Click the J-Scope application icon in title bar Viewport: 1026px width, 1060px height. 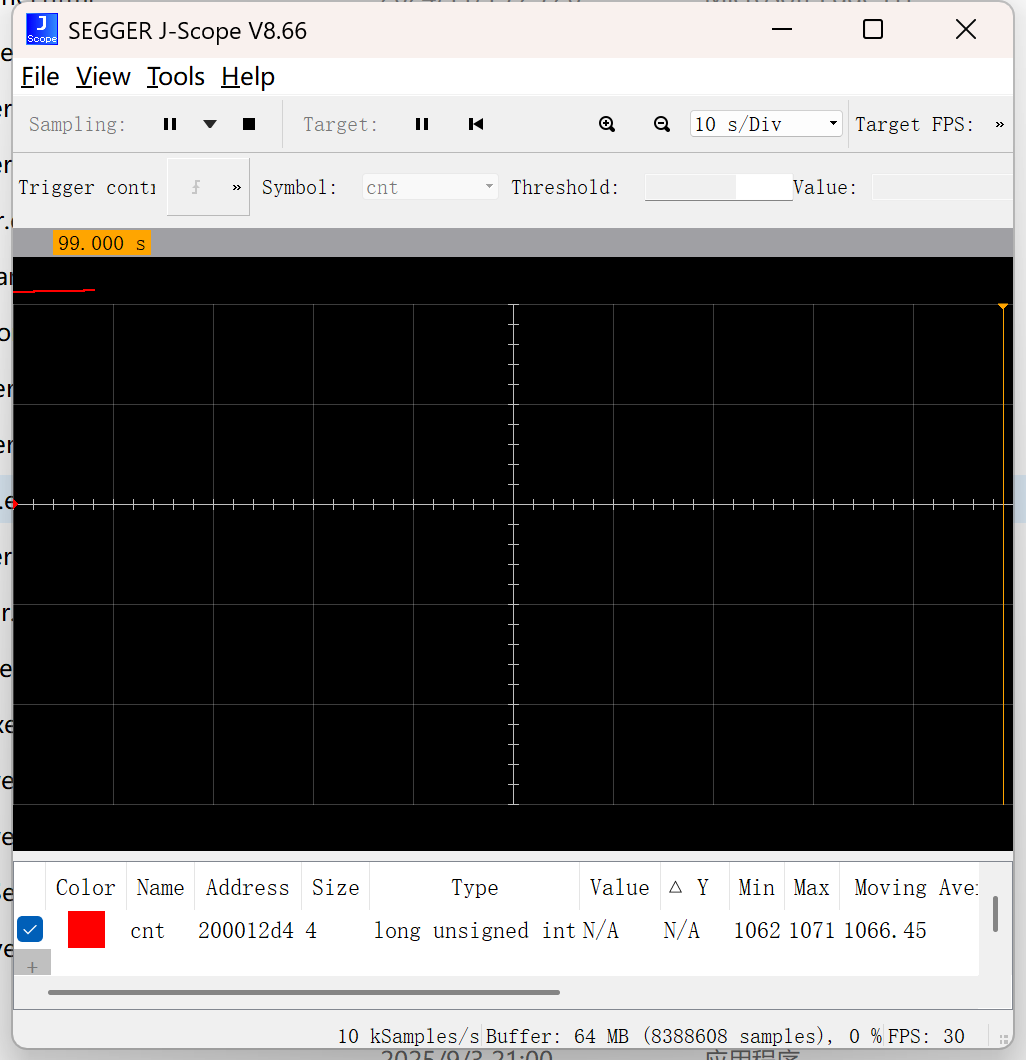click(x=42, y=30)
